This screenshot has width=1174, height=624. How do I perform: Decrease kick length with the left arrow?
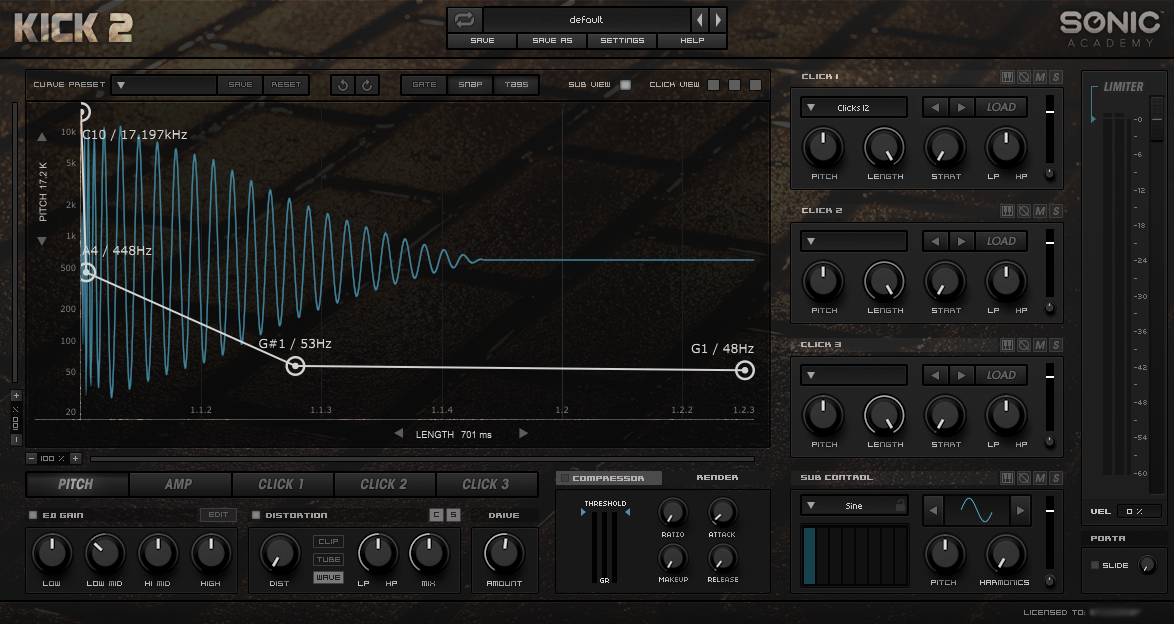coord(398,433)
